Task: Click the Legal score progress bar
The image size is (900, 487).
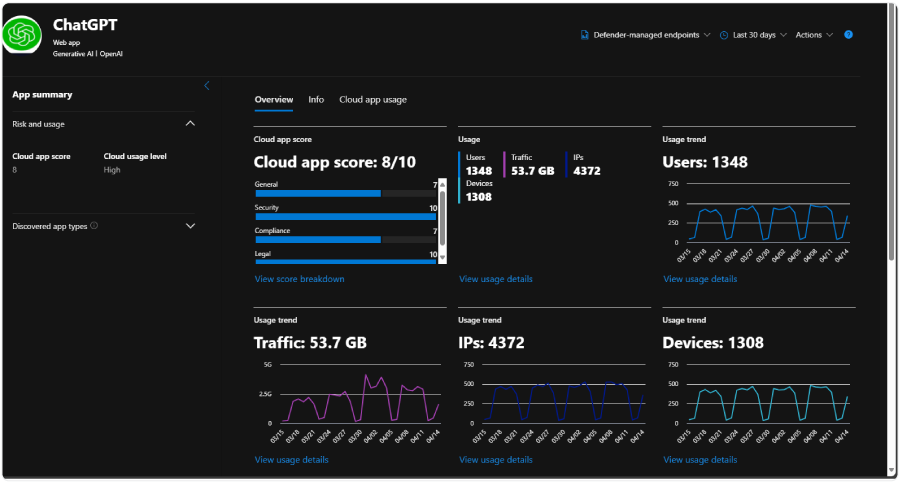Action: tap(346, 261)
